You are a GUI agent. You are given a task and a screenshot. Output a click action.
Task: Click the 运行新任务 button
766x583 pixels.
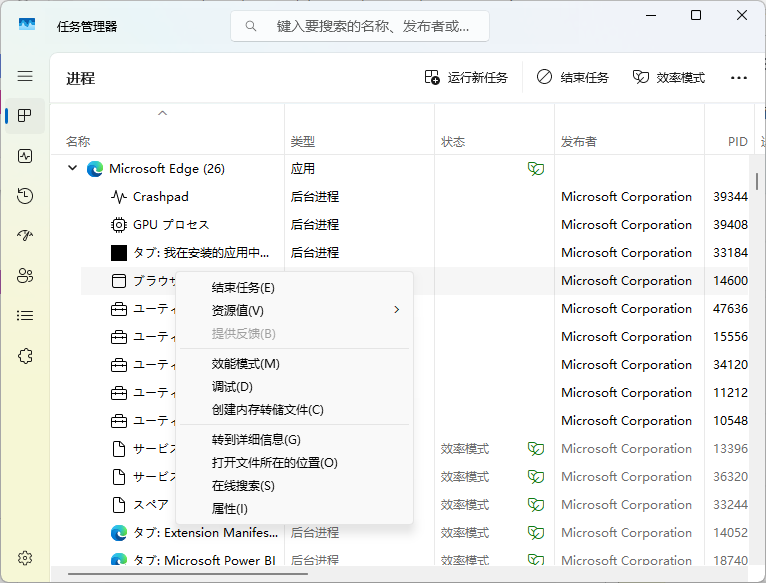pyautogui.click(x=466, y=78)
